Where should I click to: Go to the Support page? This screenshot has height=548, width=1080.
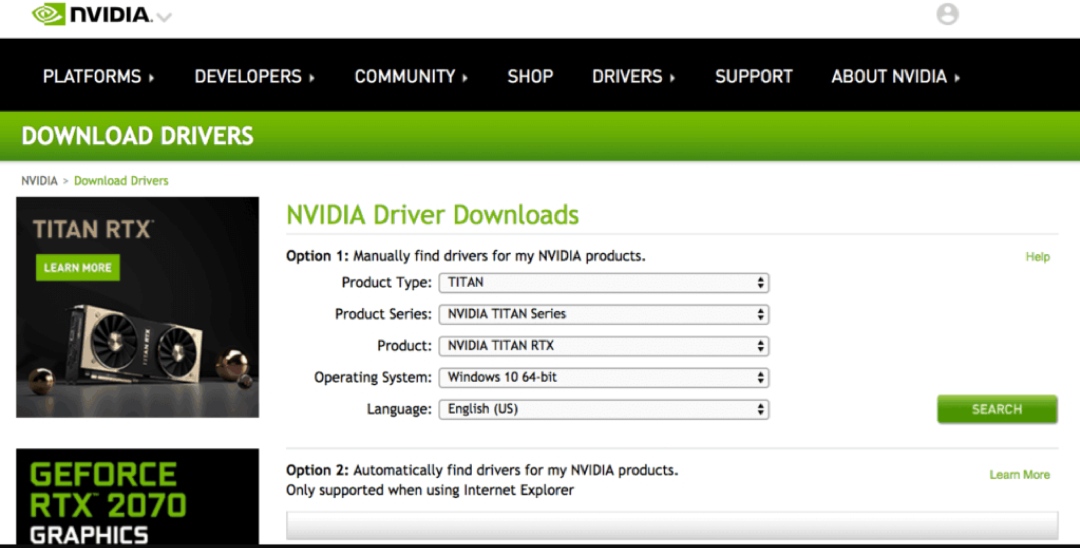tap(754, 76)
